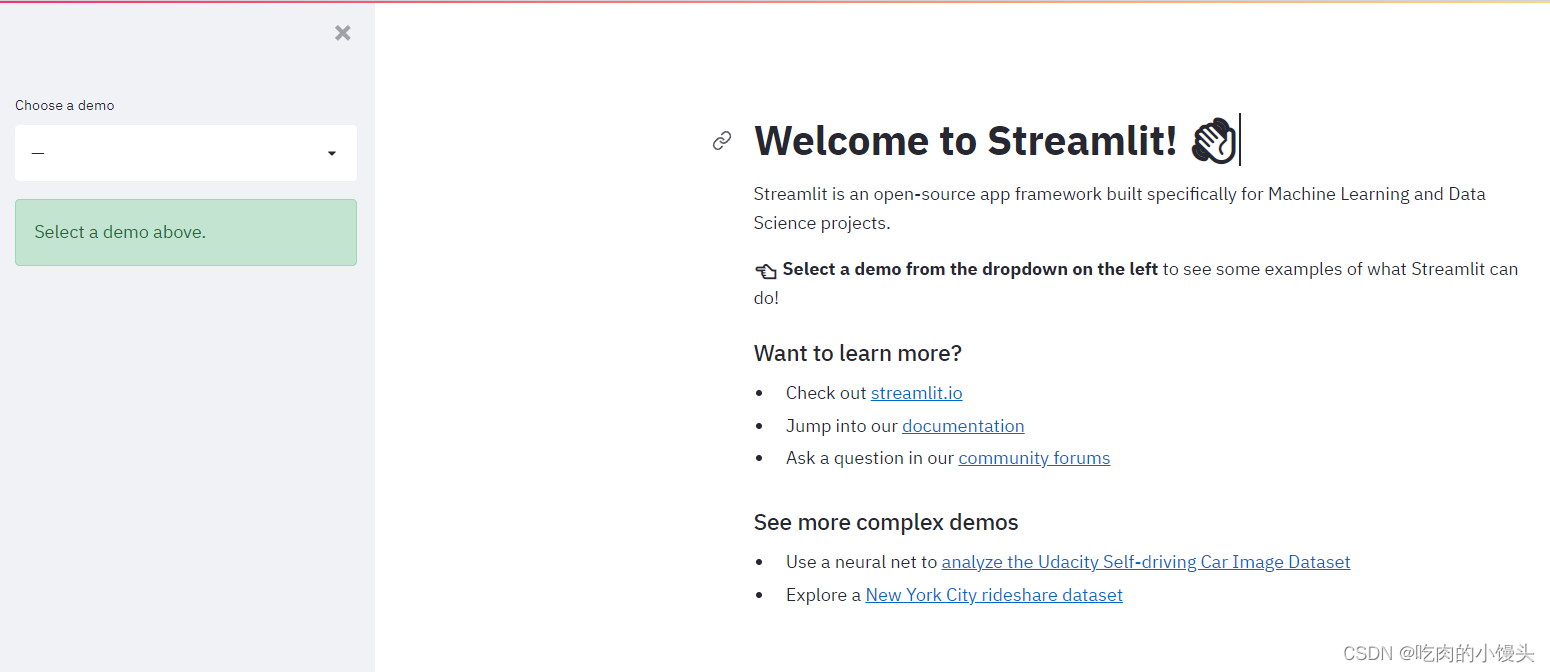Click the bold 'Select a demo from the dropdown' text
Image resolution: width=1550 pixels, height=672 pixels.
tap(970, 269)
